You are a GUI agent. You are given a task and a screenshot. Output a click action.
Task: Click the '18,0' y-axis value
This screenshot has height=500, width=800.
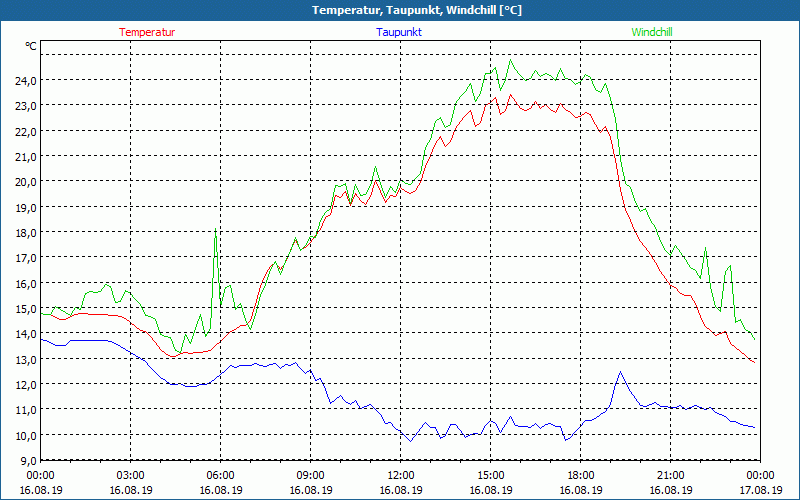pos(26,232)
